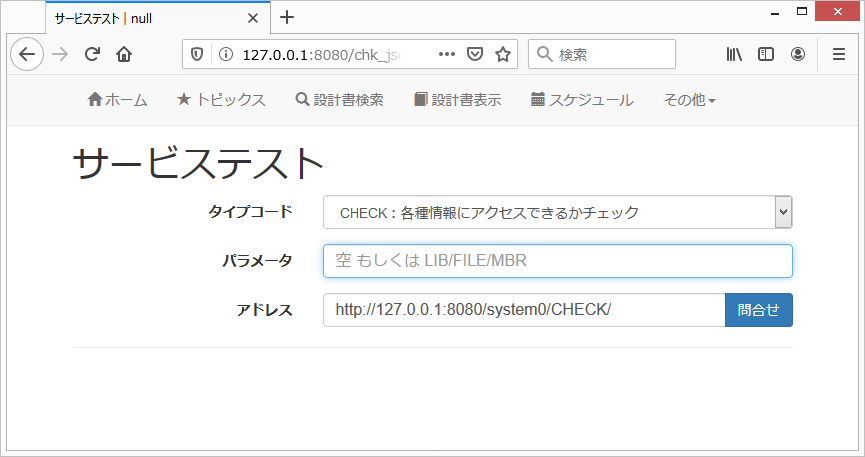Image resolution: width=865 pixels, height=457 pixels.
Task: Click the forward navigation arrow
Action: 60,54
